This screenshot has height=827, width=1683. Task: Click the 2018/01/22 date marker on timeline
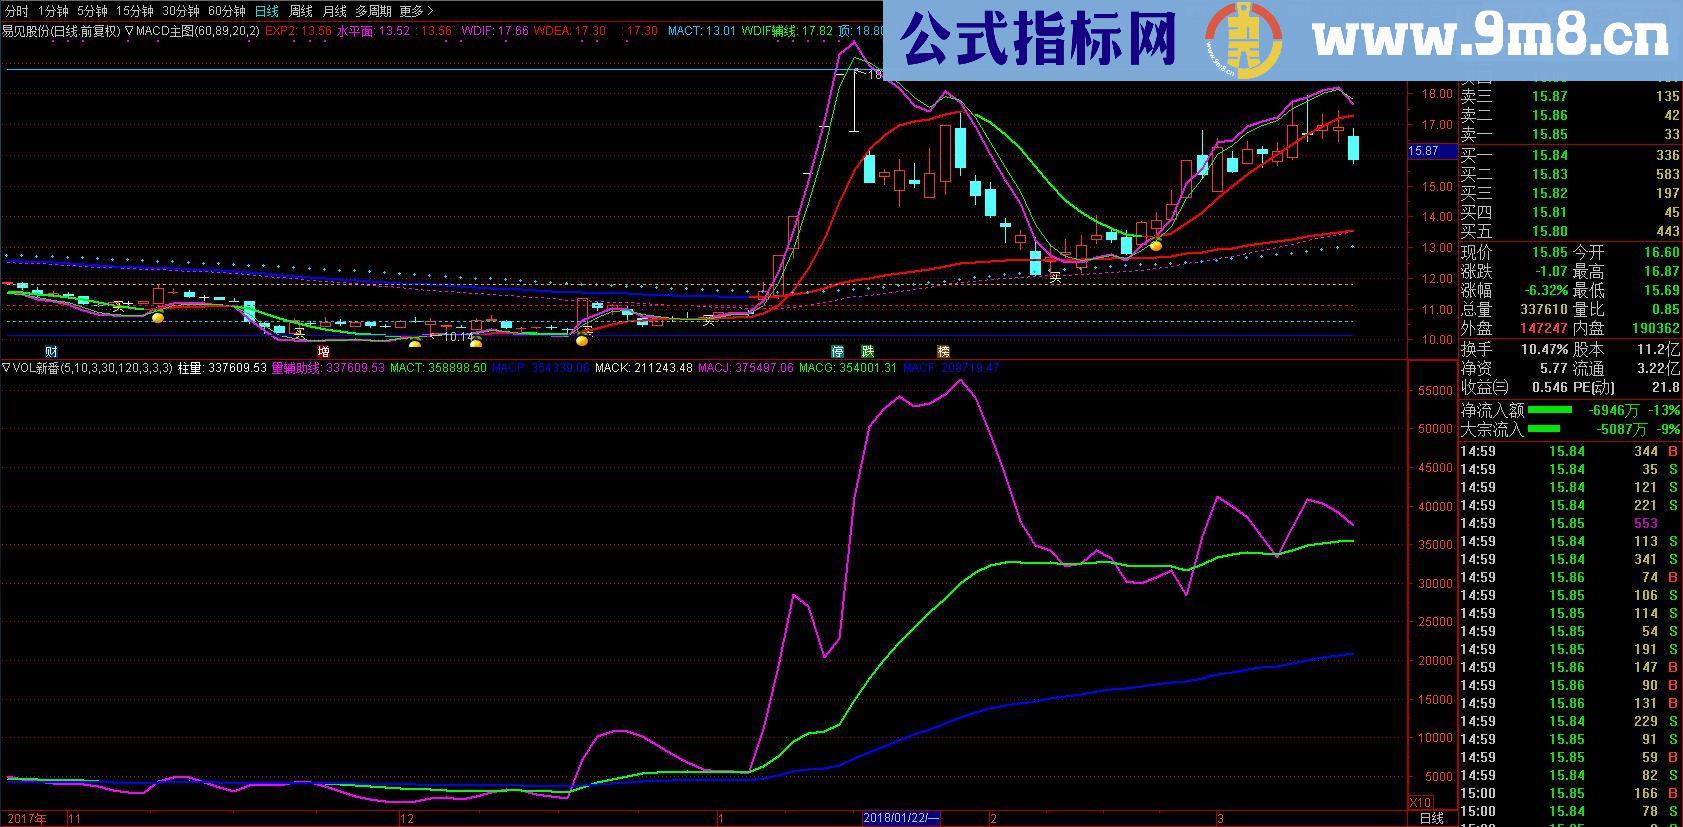coord(901,819)
